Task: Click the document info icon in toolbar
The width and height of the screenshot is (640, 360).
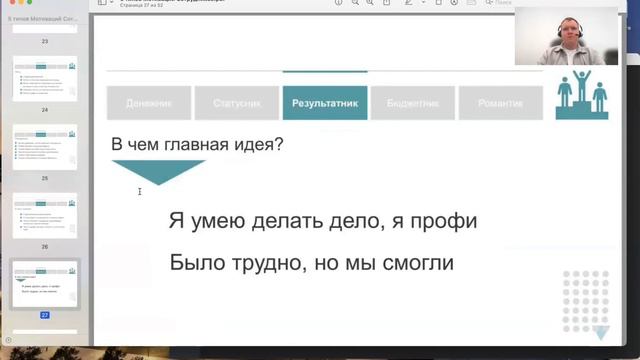Action: point(338,2)
